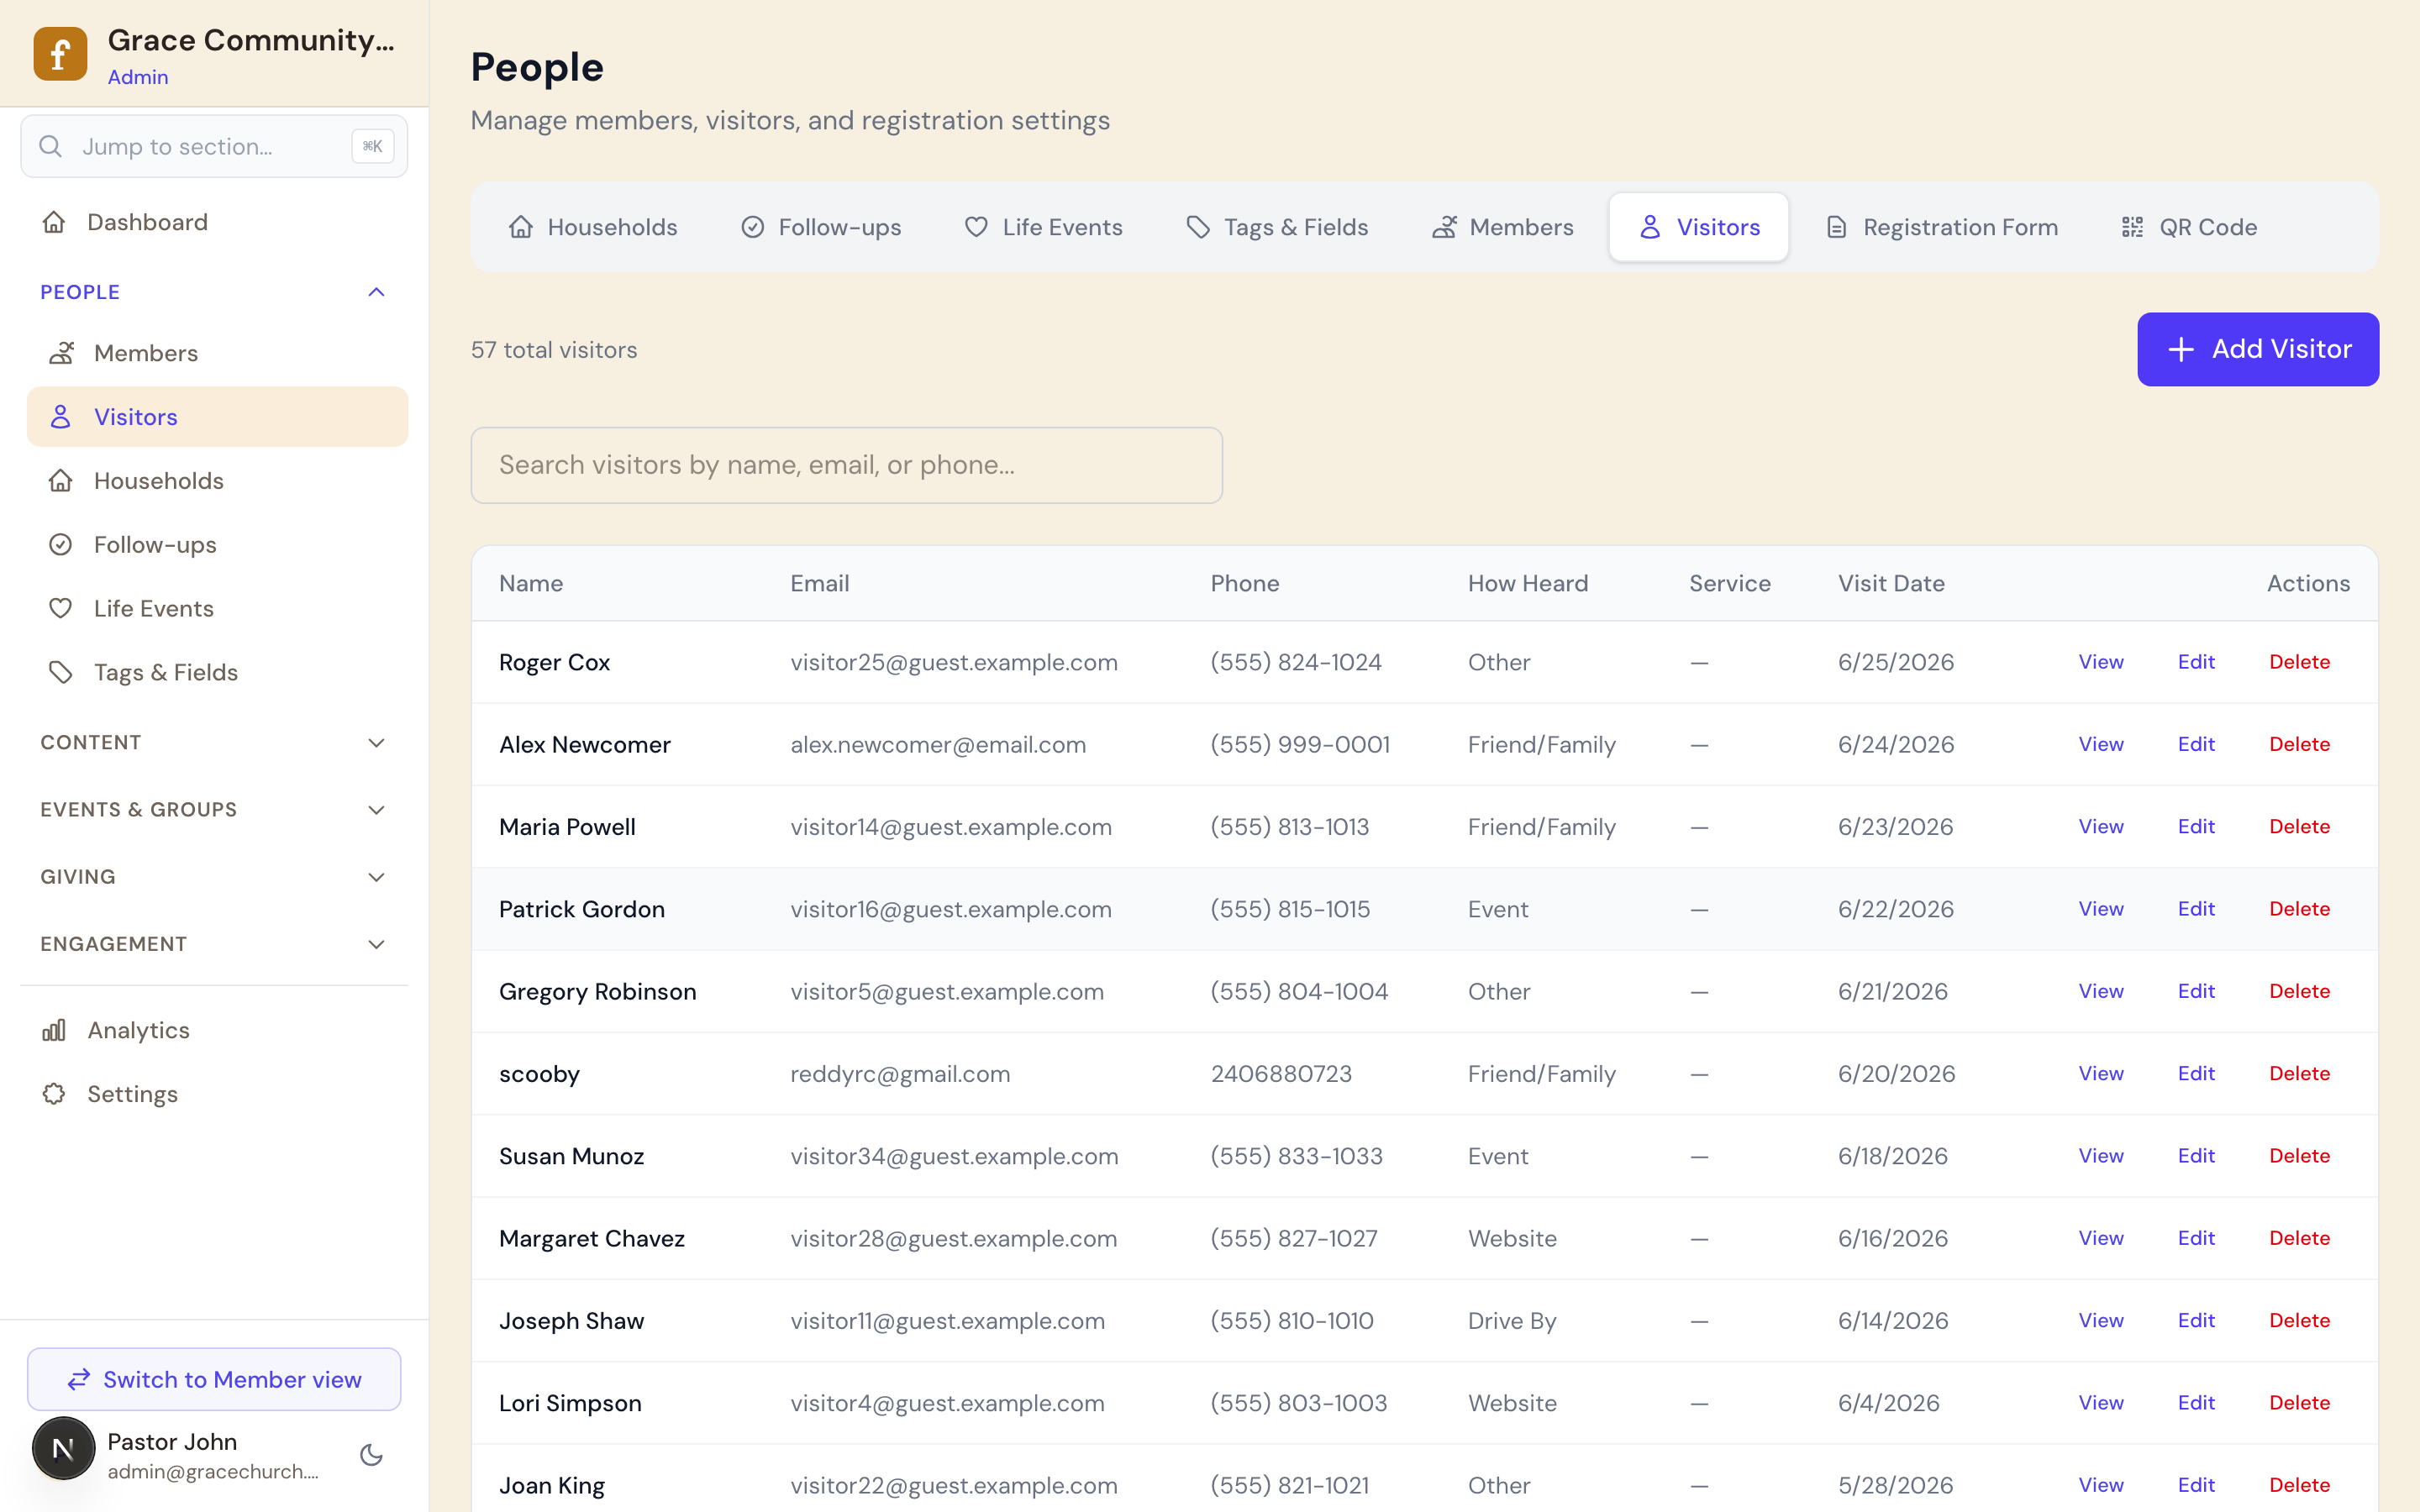The height and width of the screenshot is (1512, 2420).
Task: Click the Margaret Chavez name cell
Action: coord(592,1239)
